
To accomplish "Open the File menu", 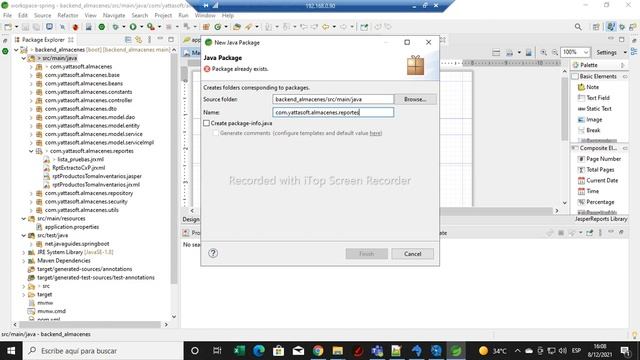I will point(7,15).
